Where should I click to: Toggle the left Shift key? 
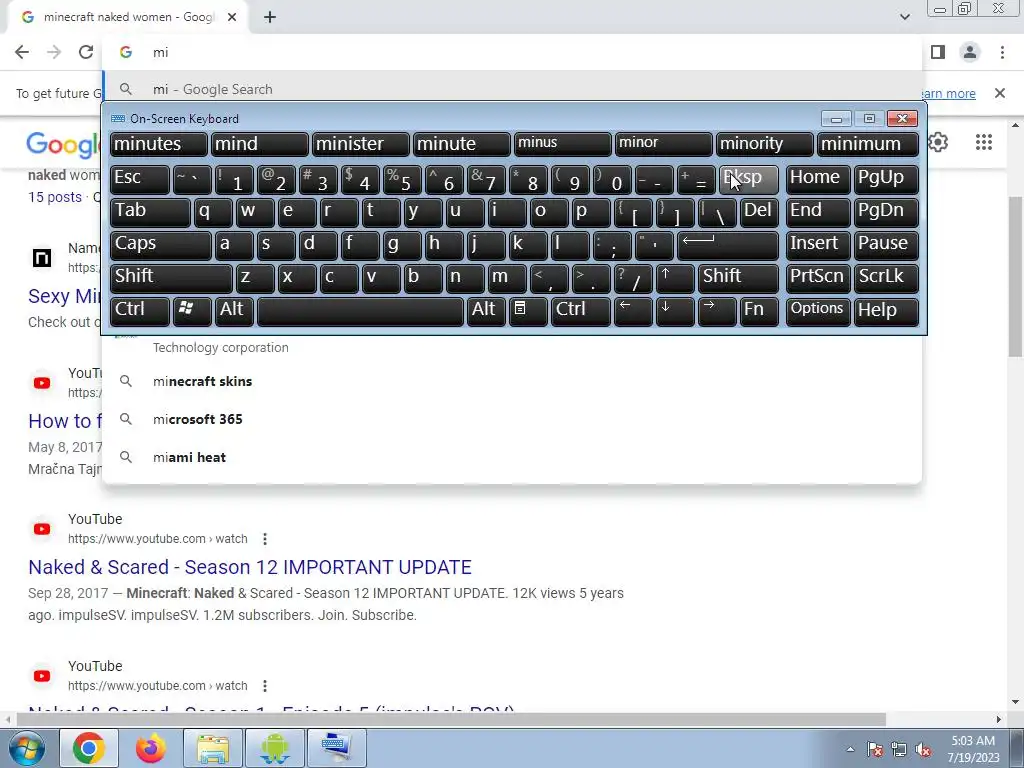(x=171, y=278)
